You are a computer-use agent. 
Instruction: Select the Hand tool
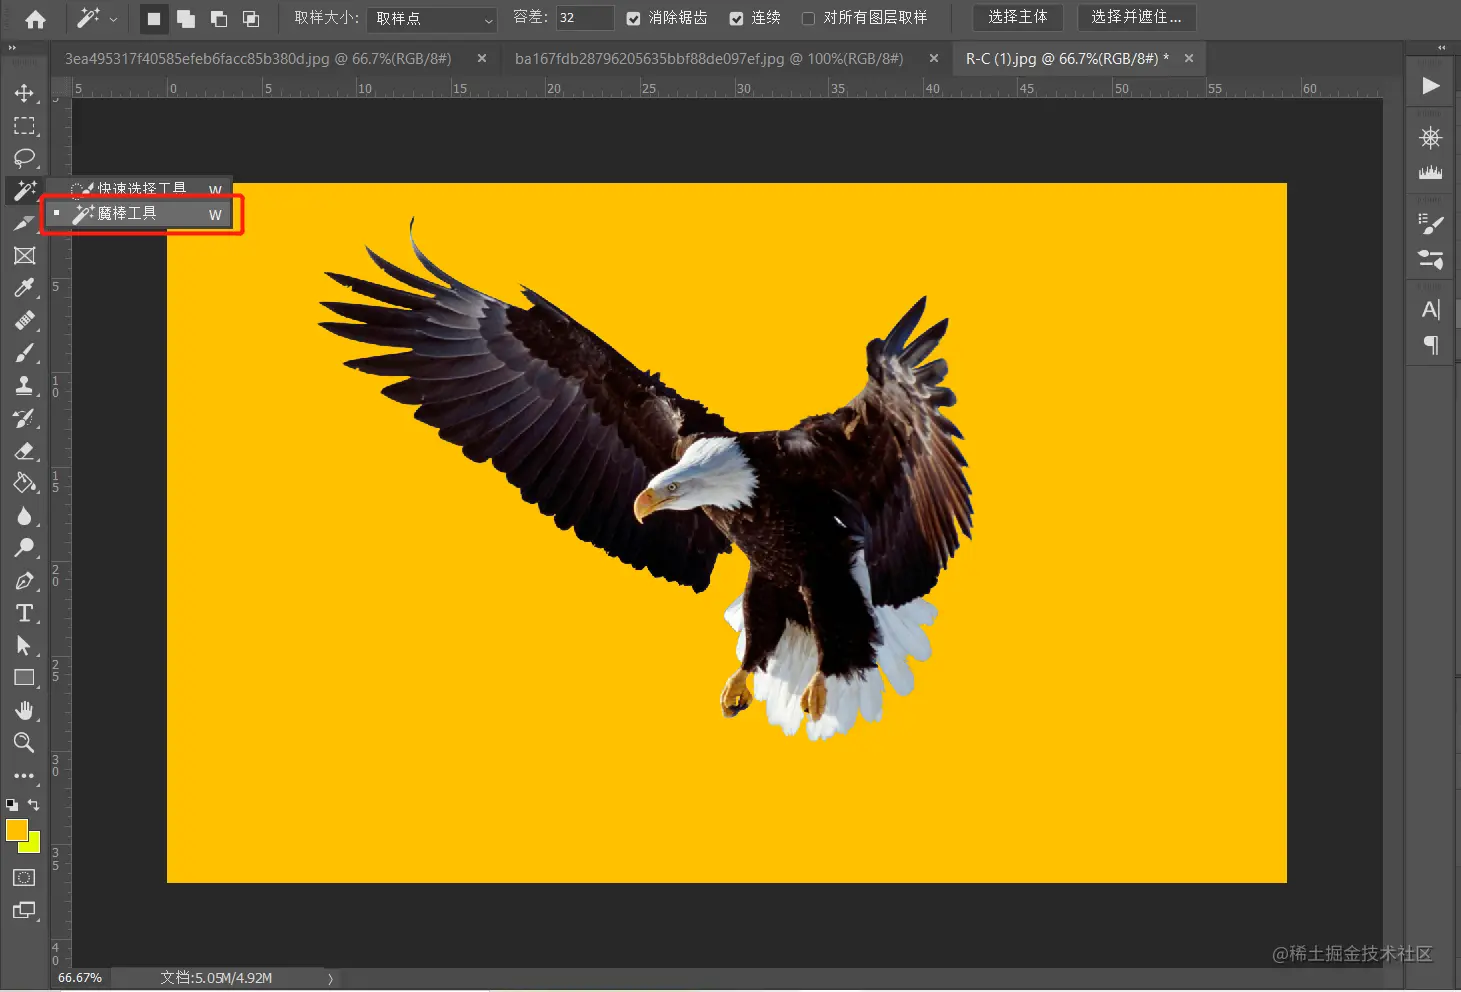coord(24,711)
